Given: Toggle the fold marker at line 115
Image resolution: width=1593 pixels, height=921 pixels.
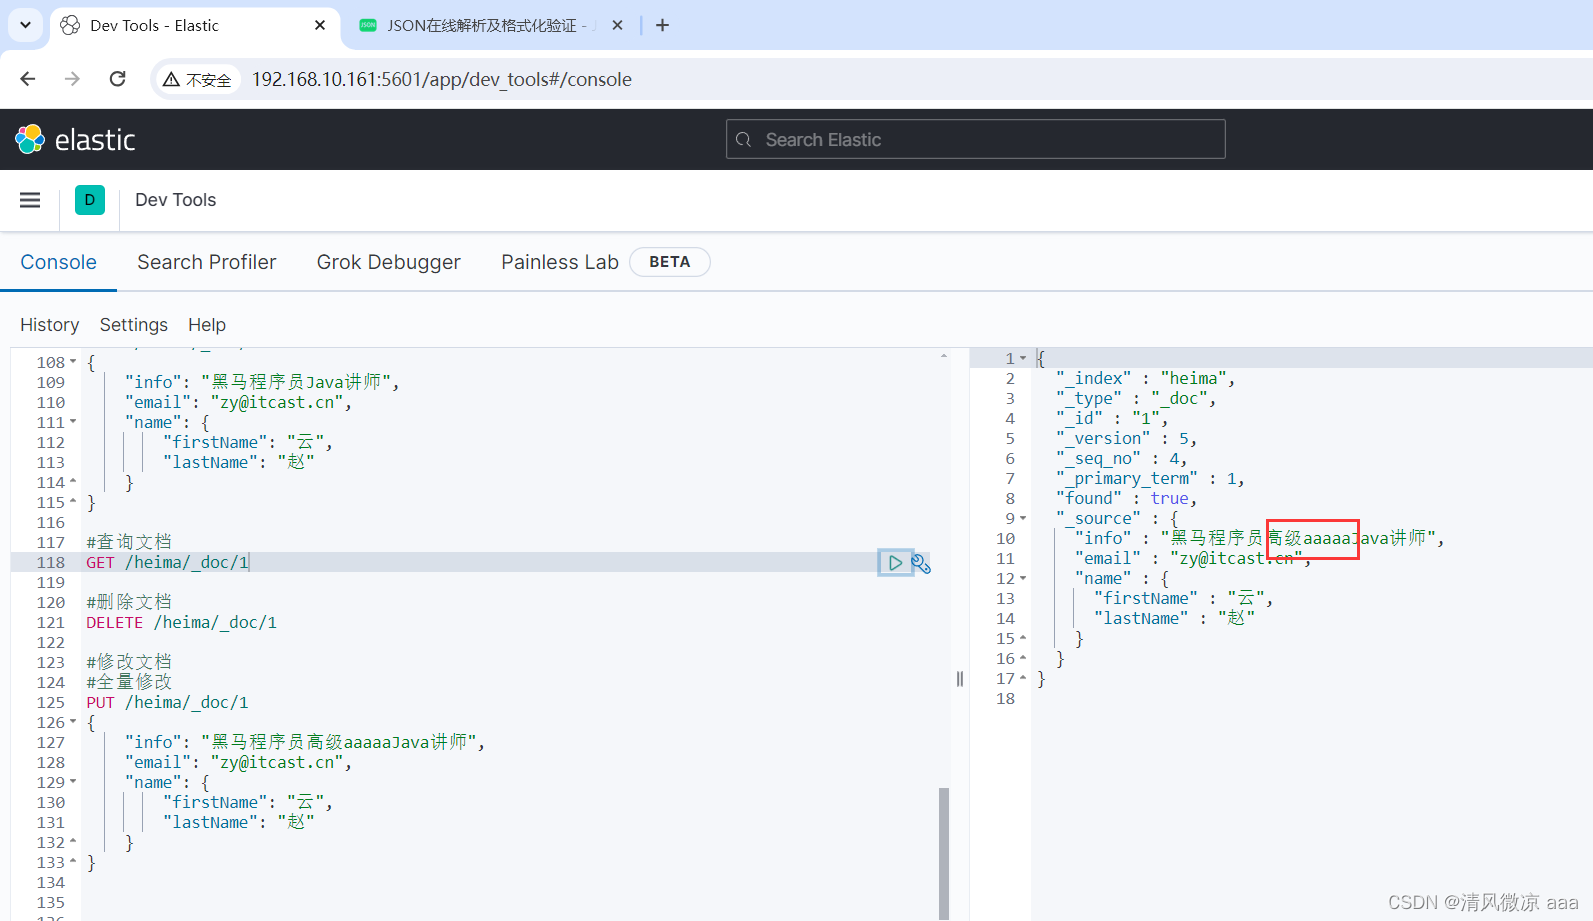Looking at the screenshot, I should click(x=73, y=502).
